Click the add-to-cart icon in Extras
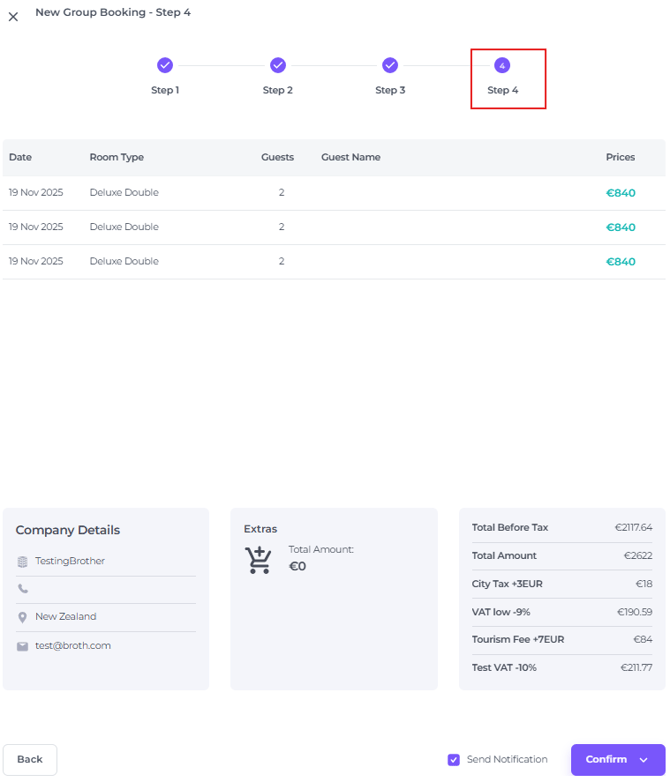This screenshot has width=670, height=782. tap(259, 560)
